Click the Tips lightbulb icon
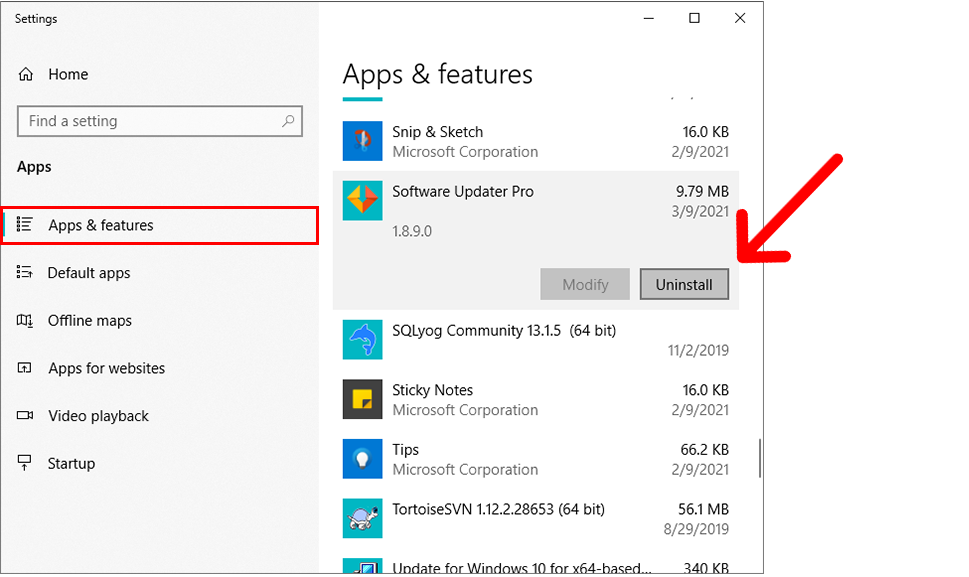Screen dimensions: 969x577 pyautogui.click(x=362, y=459)
